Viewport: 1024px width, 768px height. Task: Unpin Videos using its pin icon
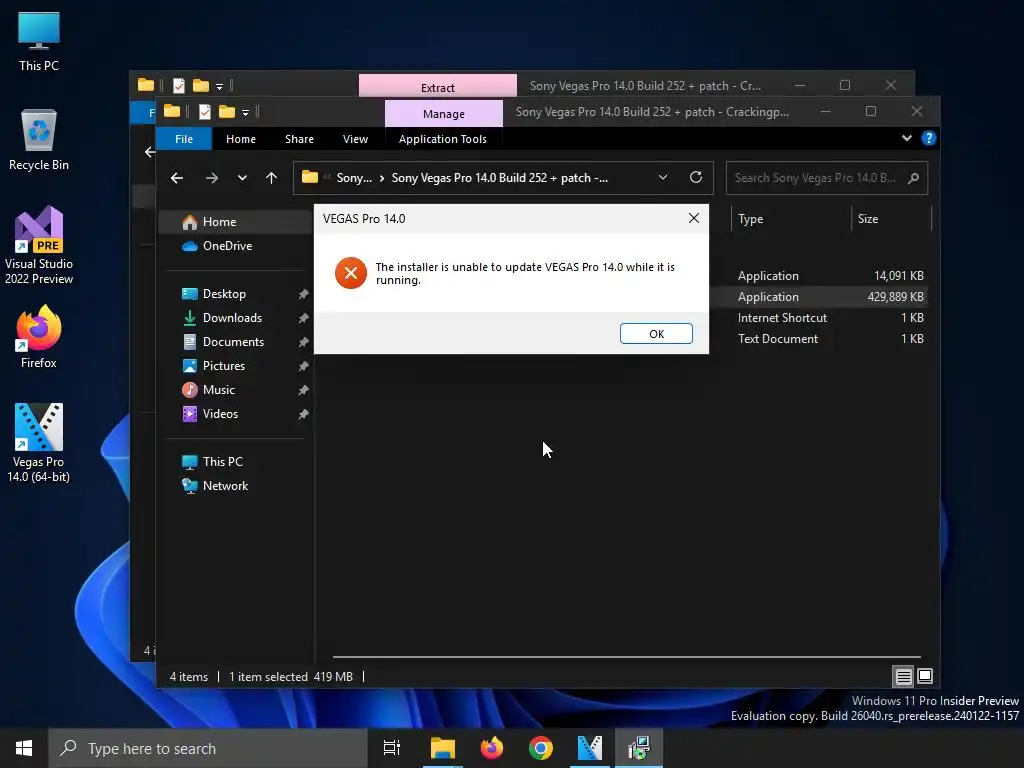(303, 414)
